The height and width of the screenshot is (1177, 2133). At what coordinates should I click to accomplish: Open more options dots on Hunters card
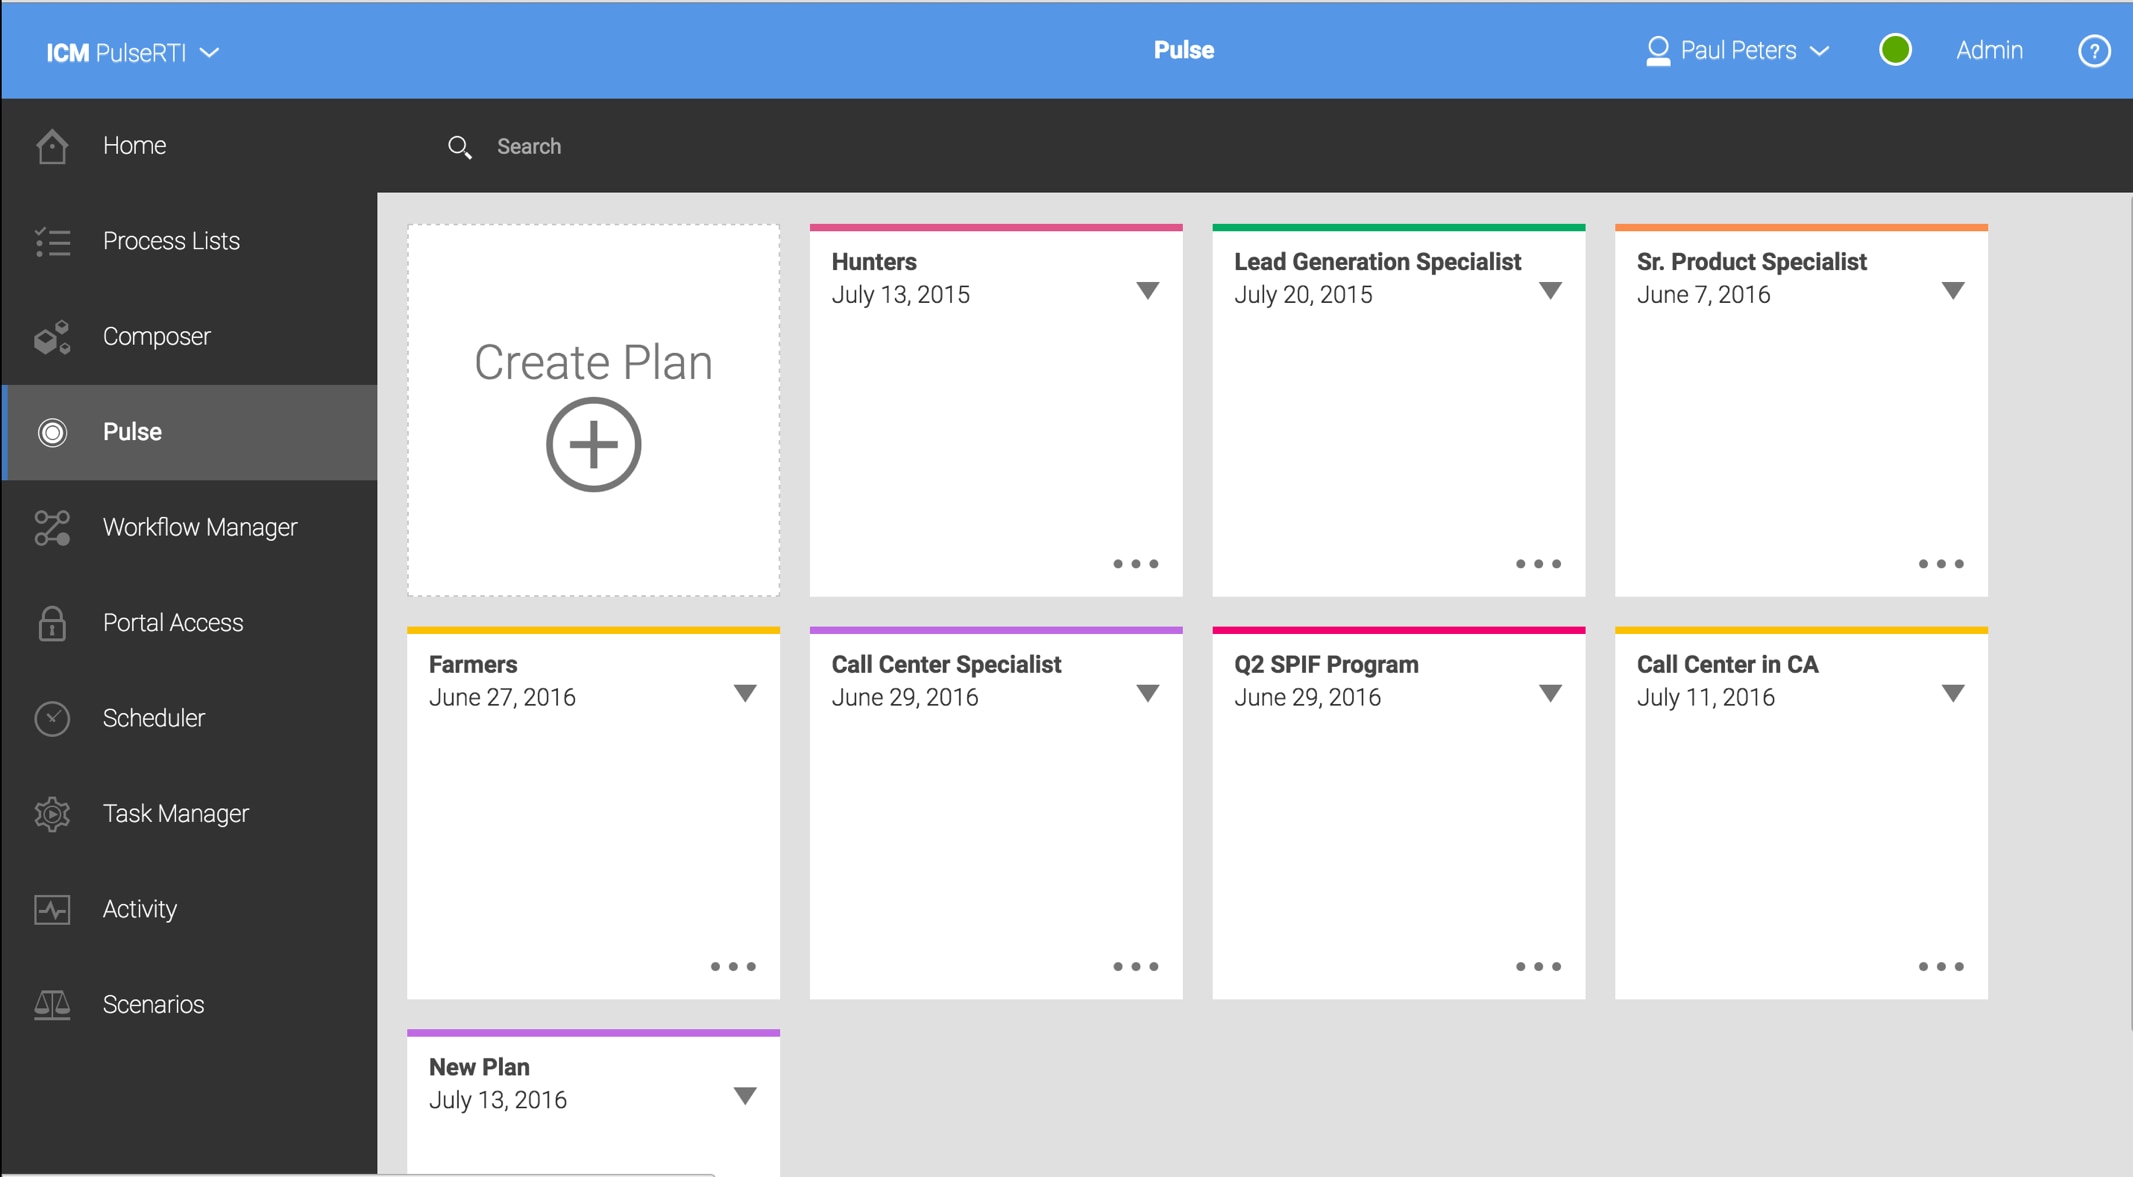pos(1136,564)
